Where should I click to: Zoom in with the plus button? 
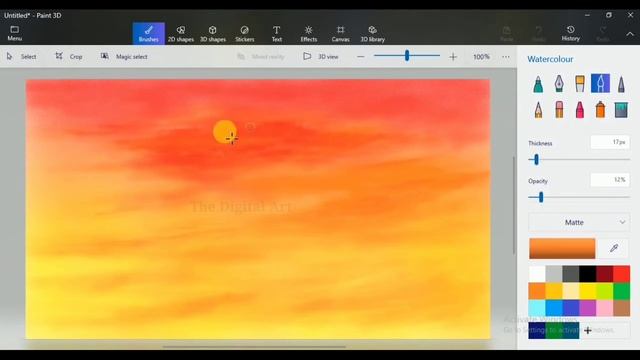click(x=453, y=57)
